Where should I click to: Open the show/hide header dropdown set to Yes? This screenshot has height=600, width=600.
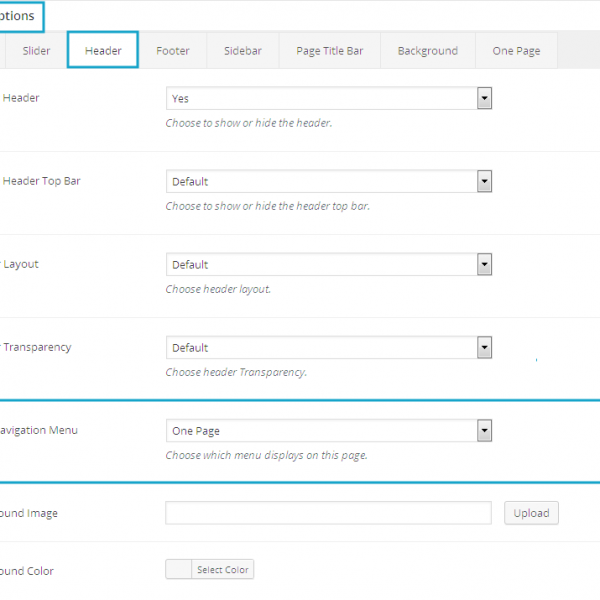coord(328,99)
